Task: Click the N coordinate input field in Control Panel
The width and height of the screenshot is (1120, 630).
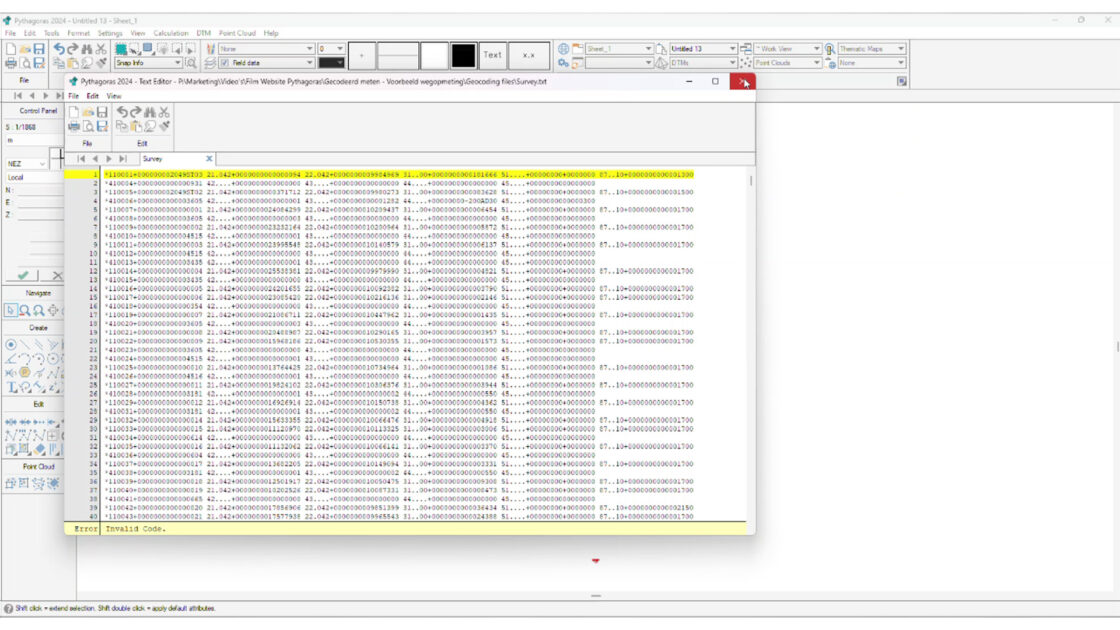Action: point(39,190)
